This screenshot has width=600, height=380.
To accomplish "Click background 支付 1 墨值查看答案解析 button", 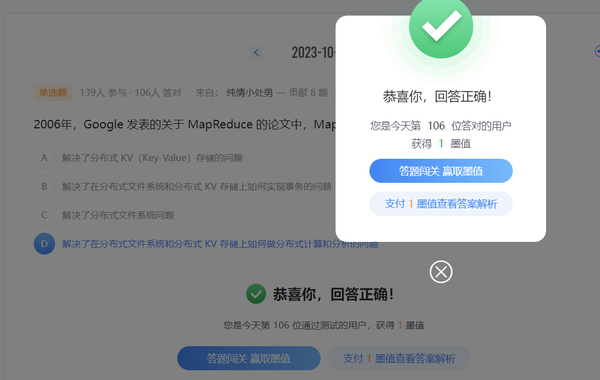I will pos(399,358).
